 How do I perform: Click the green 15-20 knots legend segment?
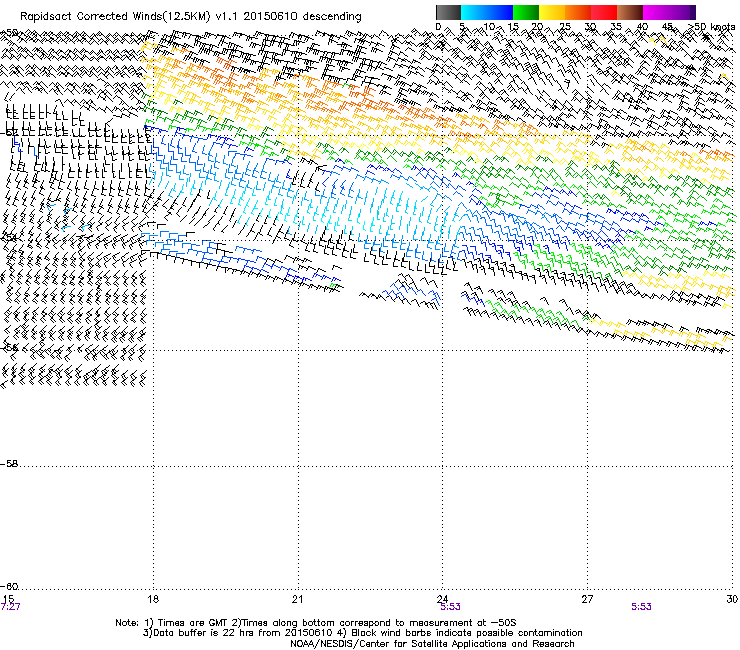pos(526,12)
